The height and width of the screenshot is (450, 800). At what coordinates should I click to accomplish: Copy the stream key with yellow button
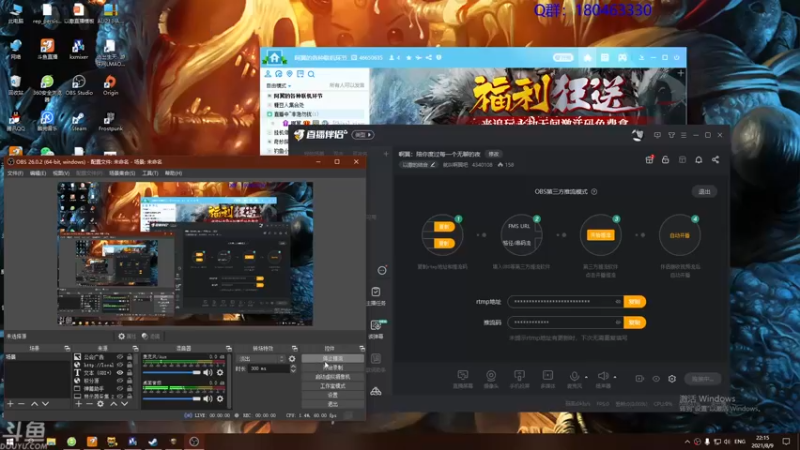[x=635, y=322]
